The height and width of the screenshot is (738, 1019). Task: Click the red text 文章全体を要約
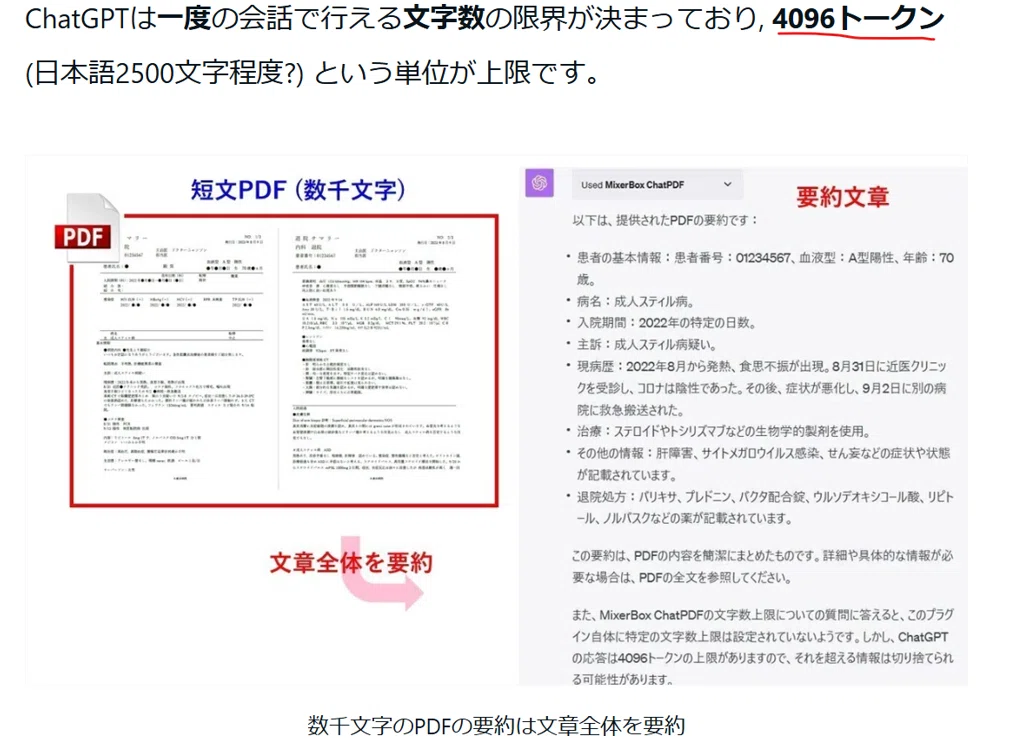click(x=351, y=563)
